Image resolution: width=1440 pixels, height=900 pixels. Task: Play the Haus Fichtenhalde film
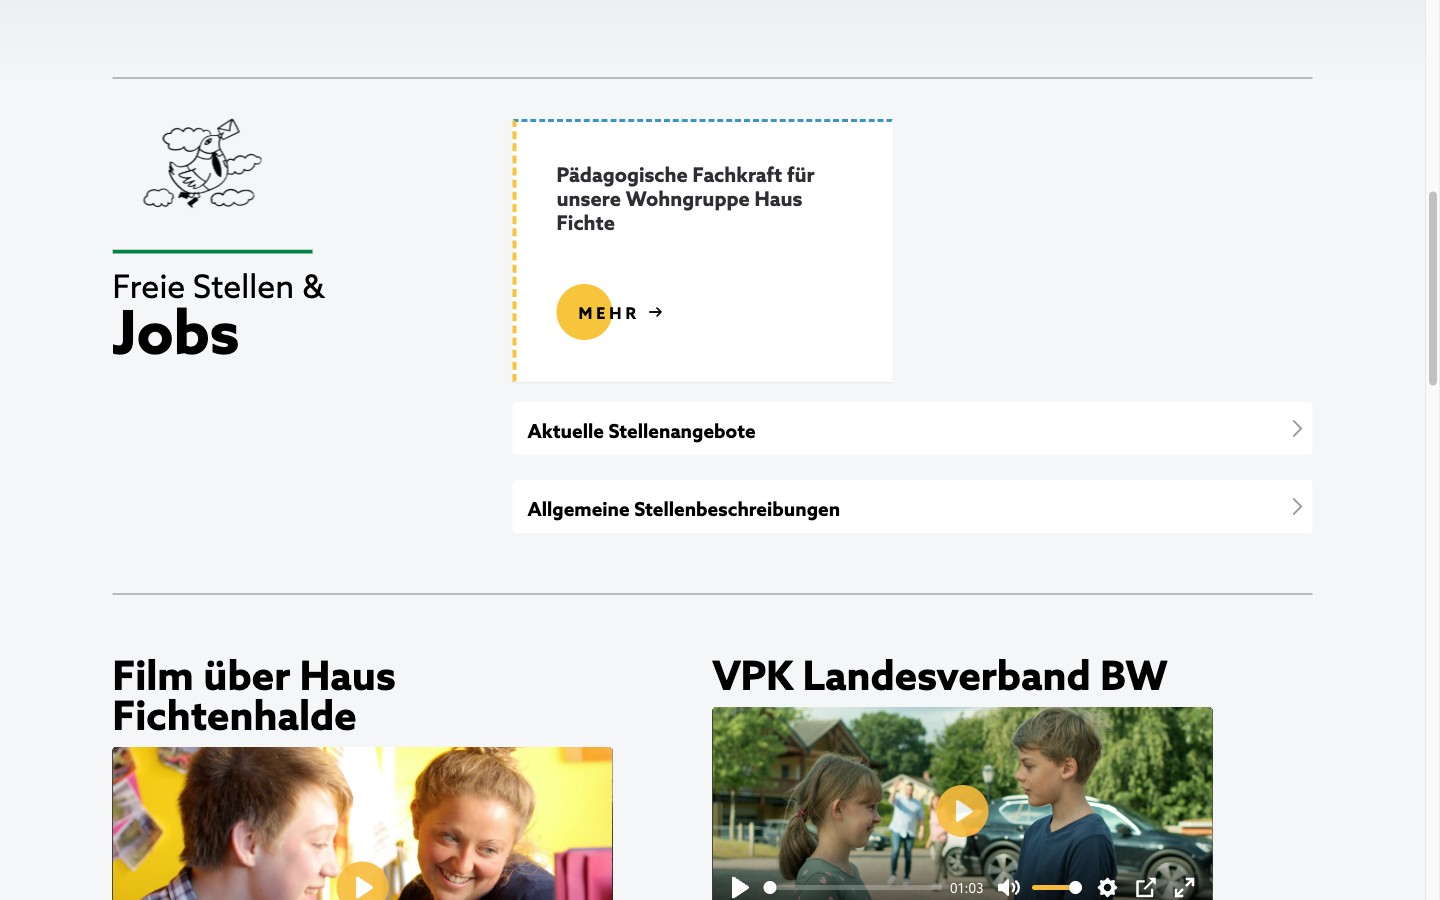click(362, 886)
